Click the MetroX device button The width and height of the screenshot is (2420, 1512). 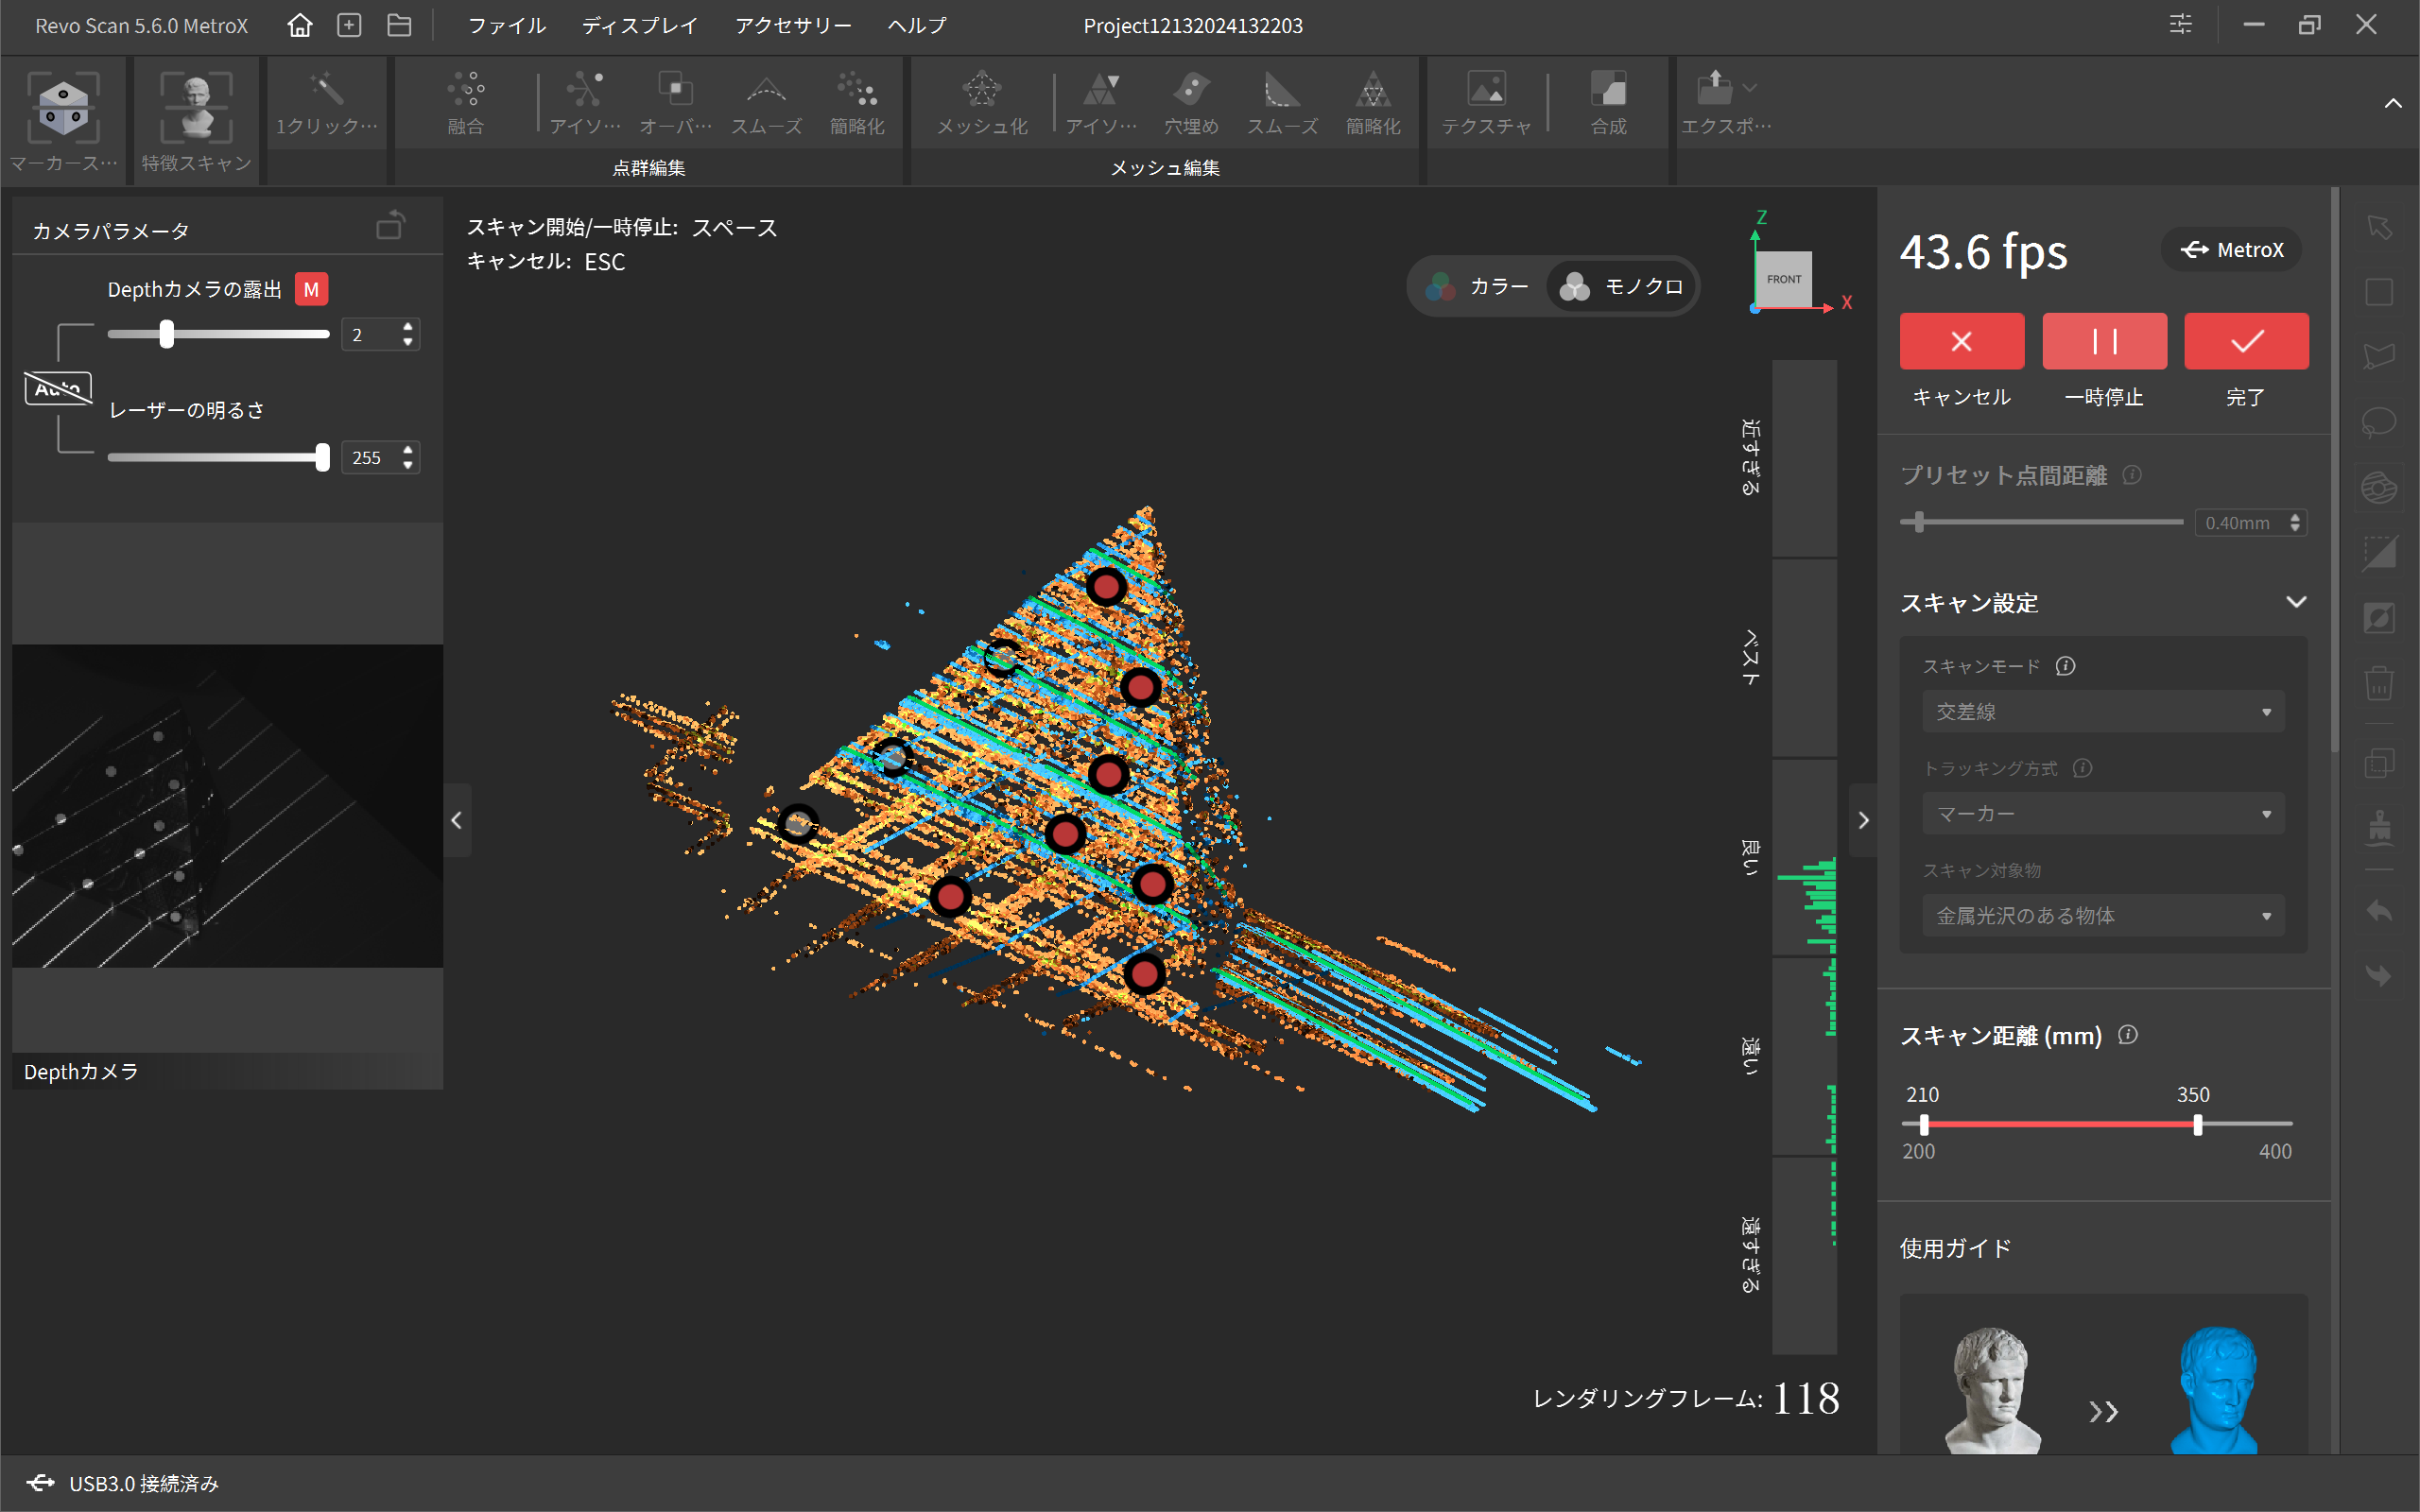(2231, 250)
